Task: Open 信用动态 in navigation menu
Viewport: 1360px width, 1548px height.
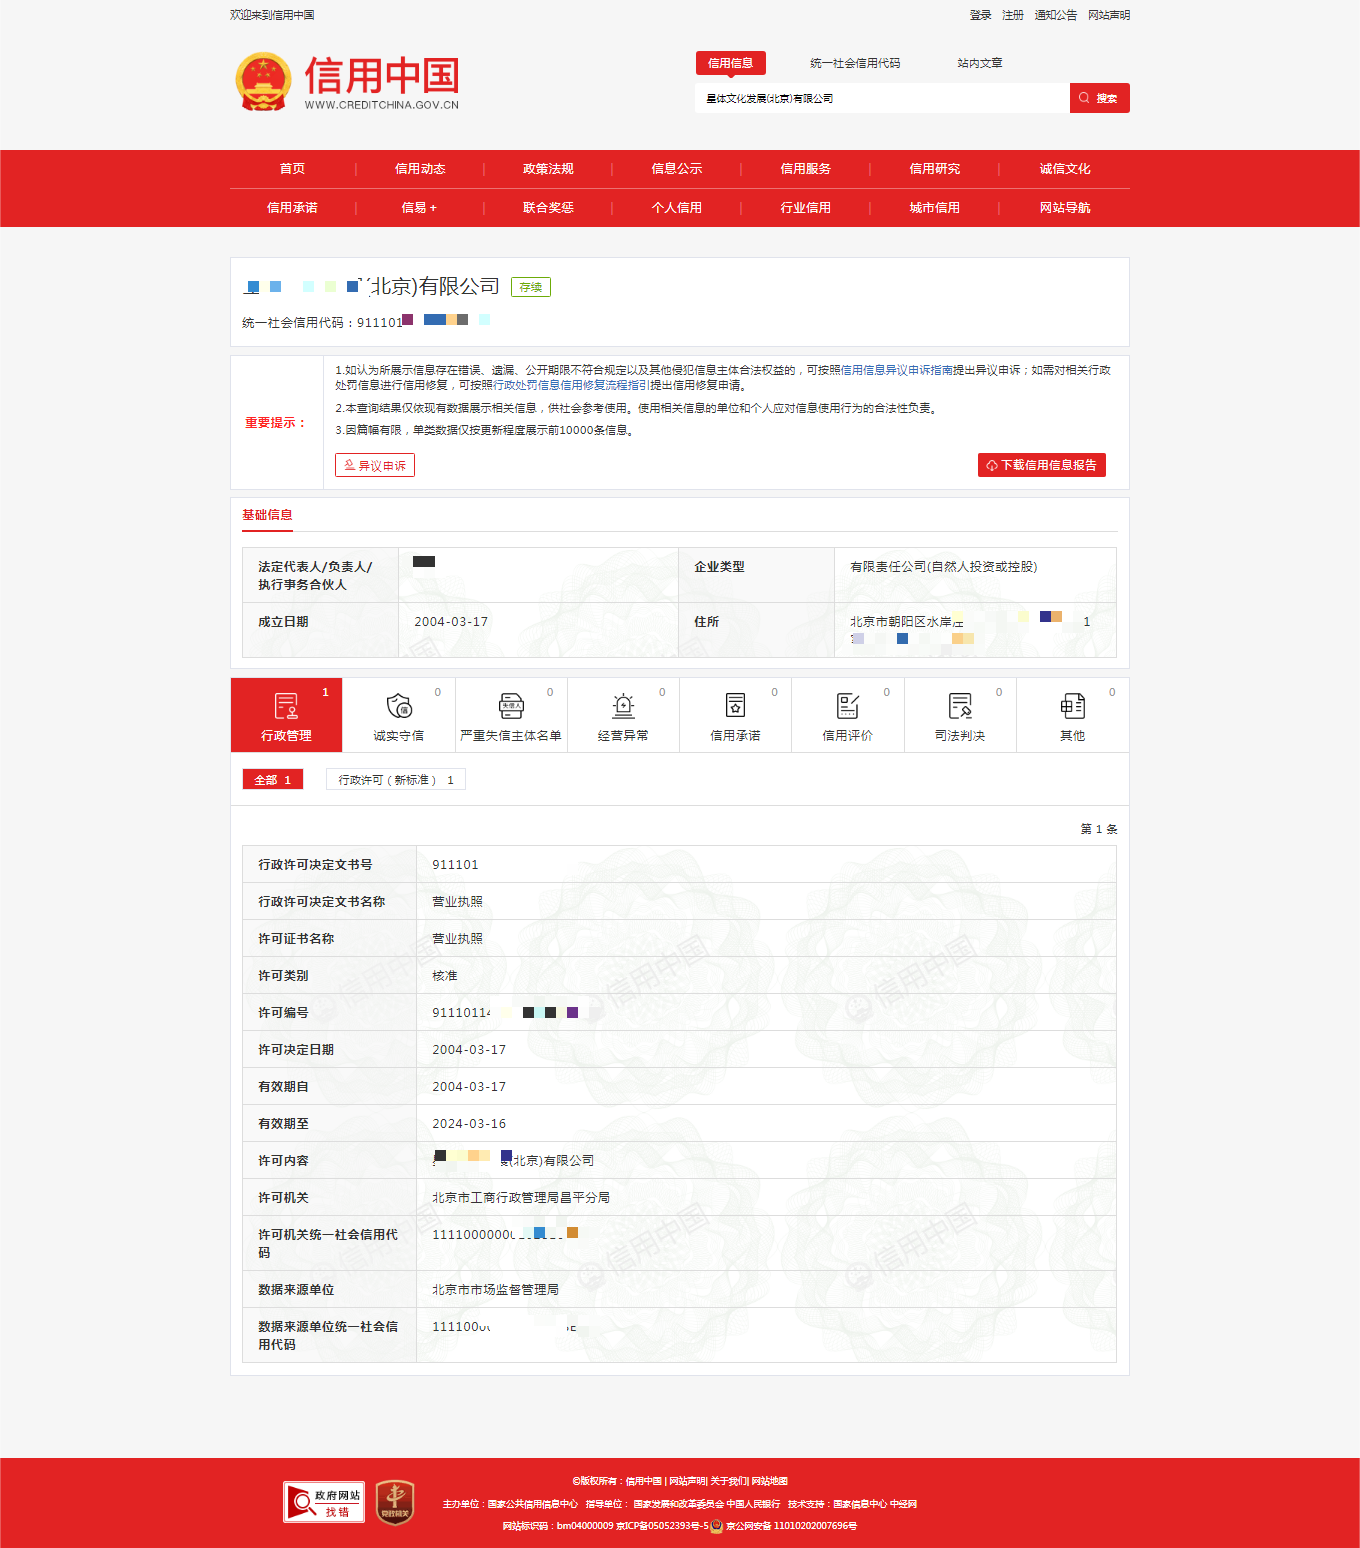Action: pos(420,169)
